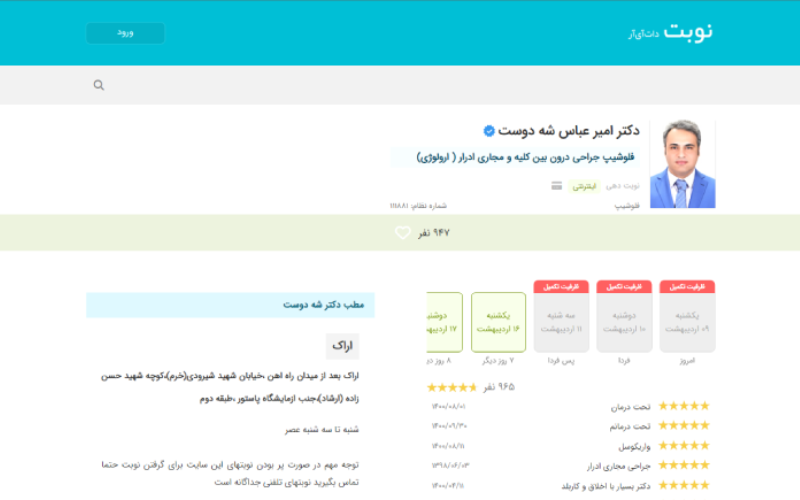Click the امروز label under the day cards

[x=687, y=361]
